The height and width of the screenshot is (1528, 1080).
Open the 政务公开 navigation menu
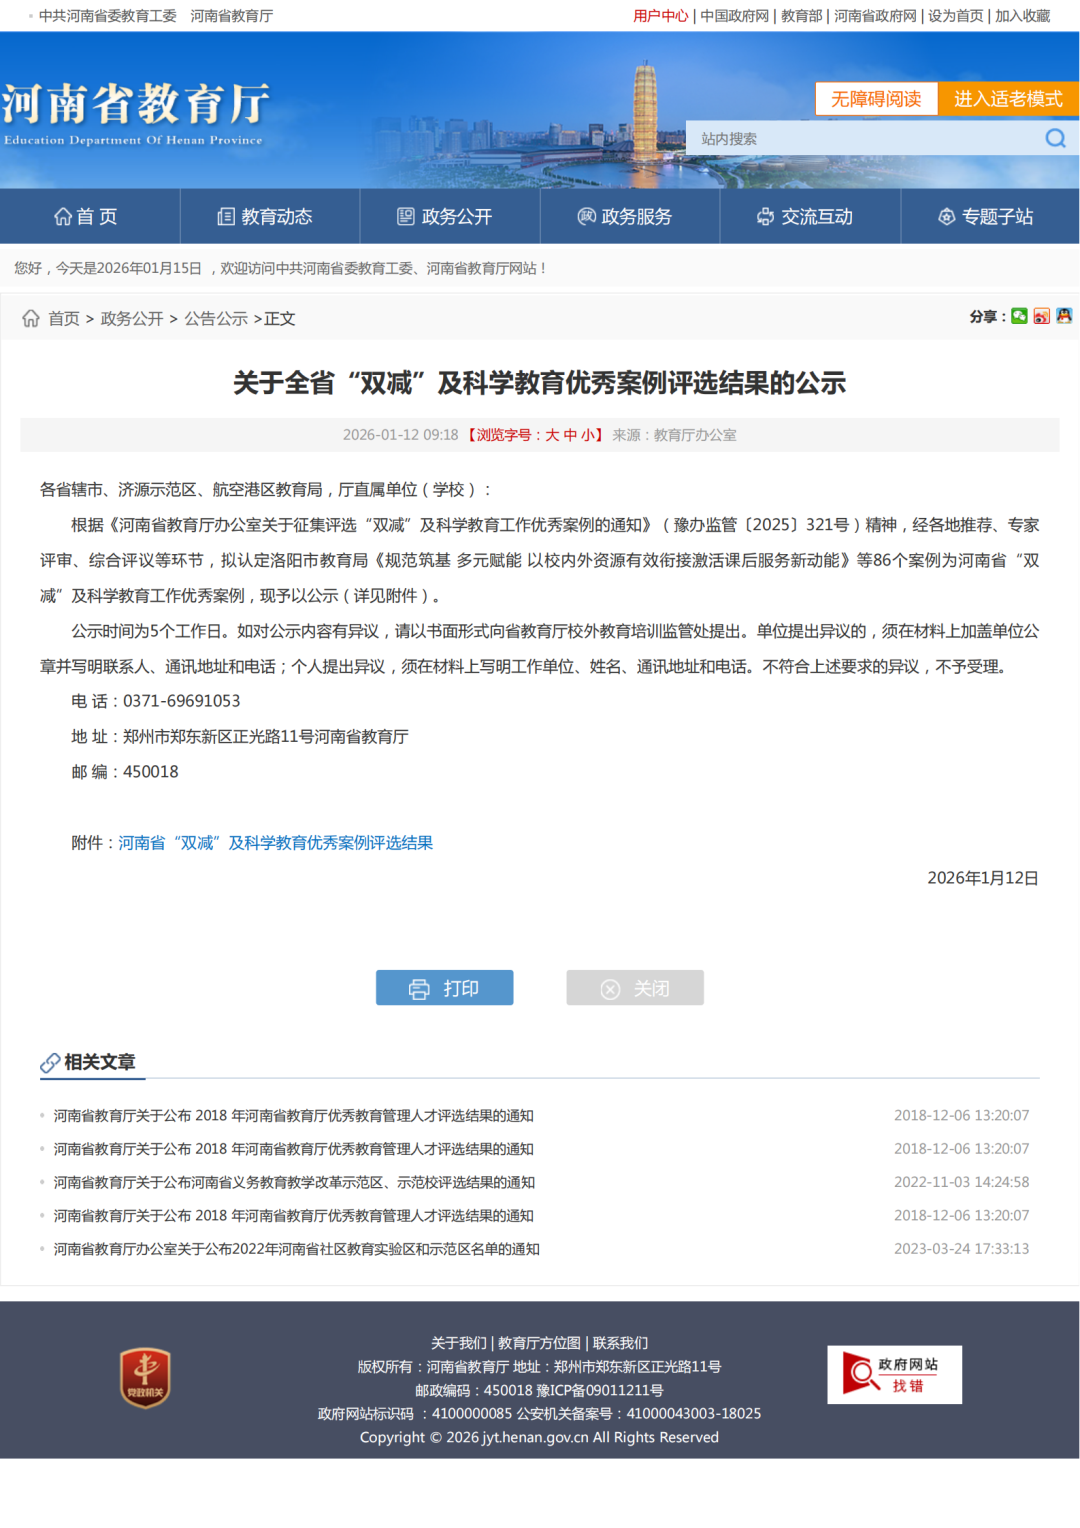click(x=445, y=217)
